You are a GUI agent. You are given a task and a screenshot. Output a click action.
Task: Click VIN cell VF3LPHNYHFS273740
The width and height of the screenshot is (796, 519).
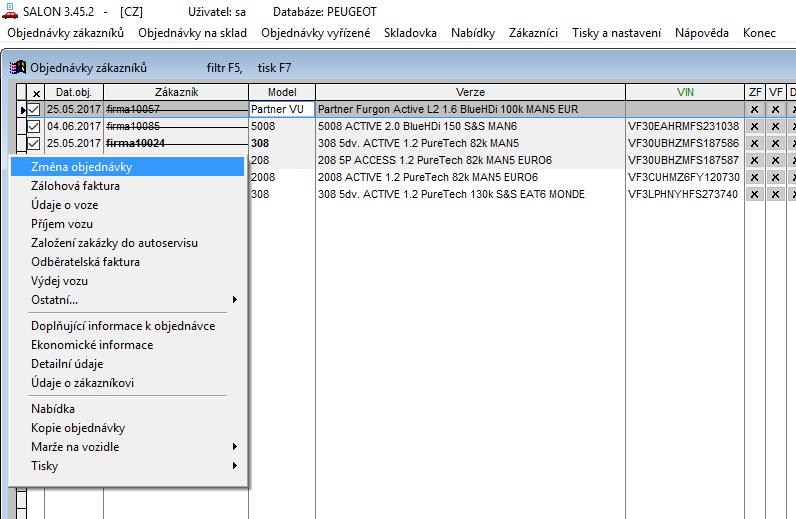click(x=685, y=194)
